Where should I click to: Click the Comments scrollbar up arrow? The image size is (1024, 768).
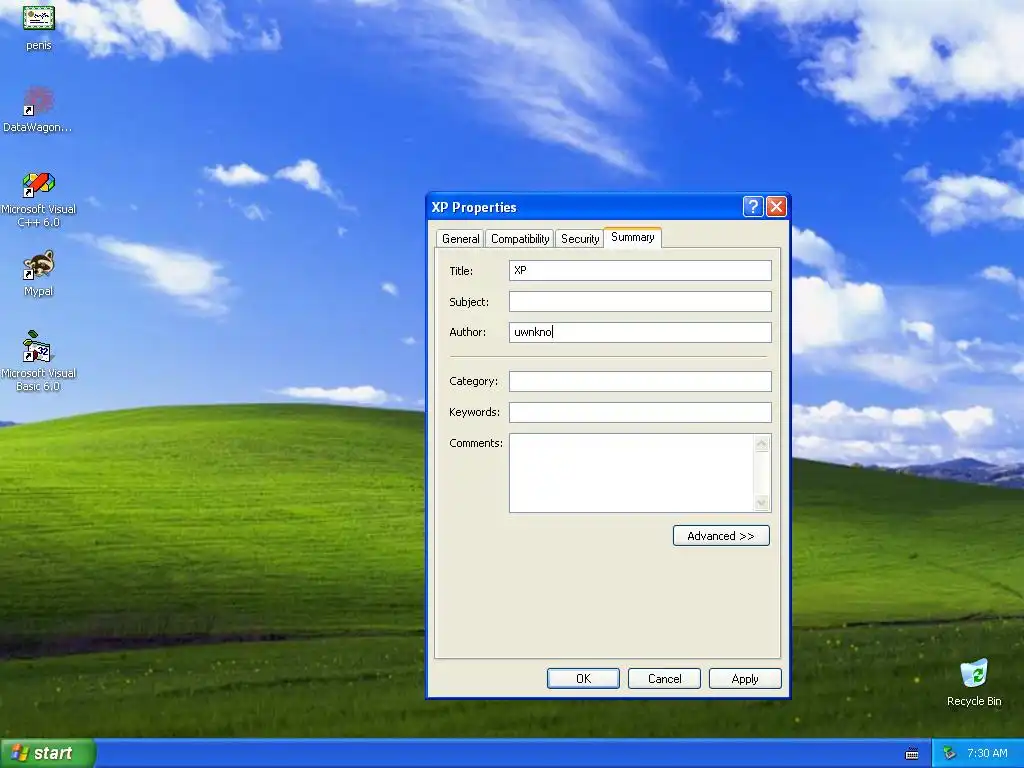tap(761, 444)
